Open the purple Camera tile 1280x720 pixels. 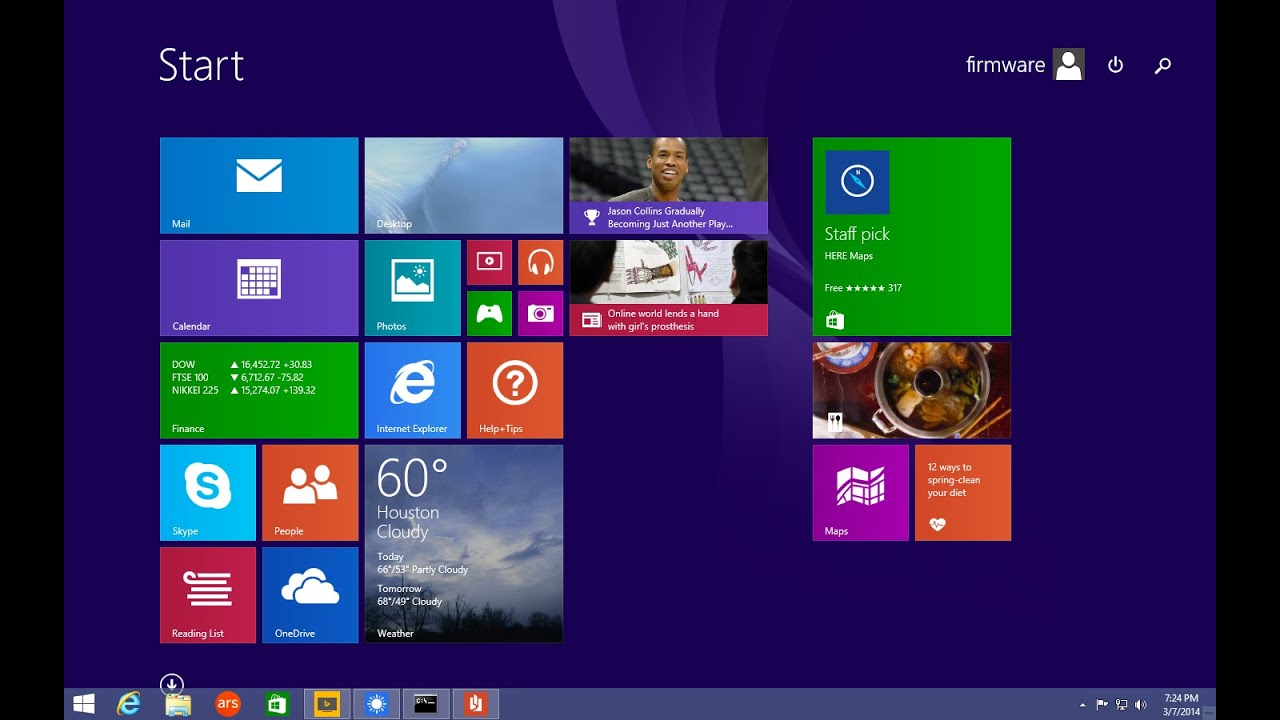click(x=540, y=313)
